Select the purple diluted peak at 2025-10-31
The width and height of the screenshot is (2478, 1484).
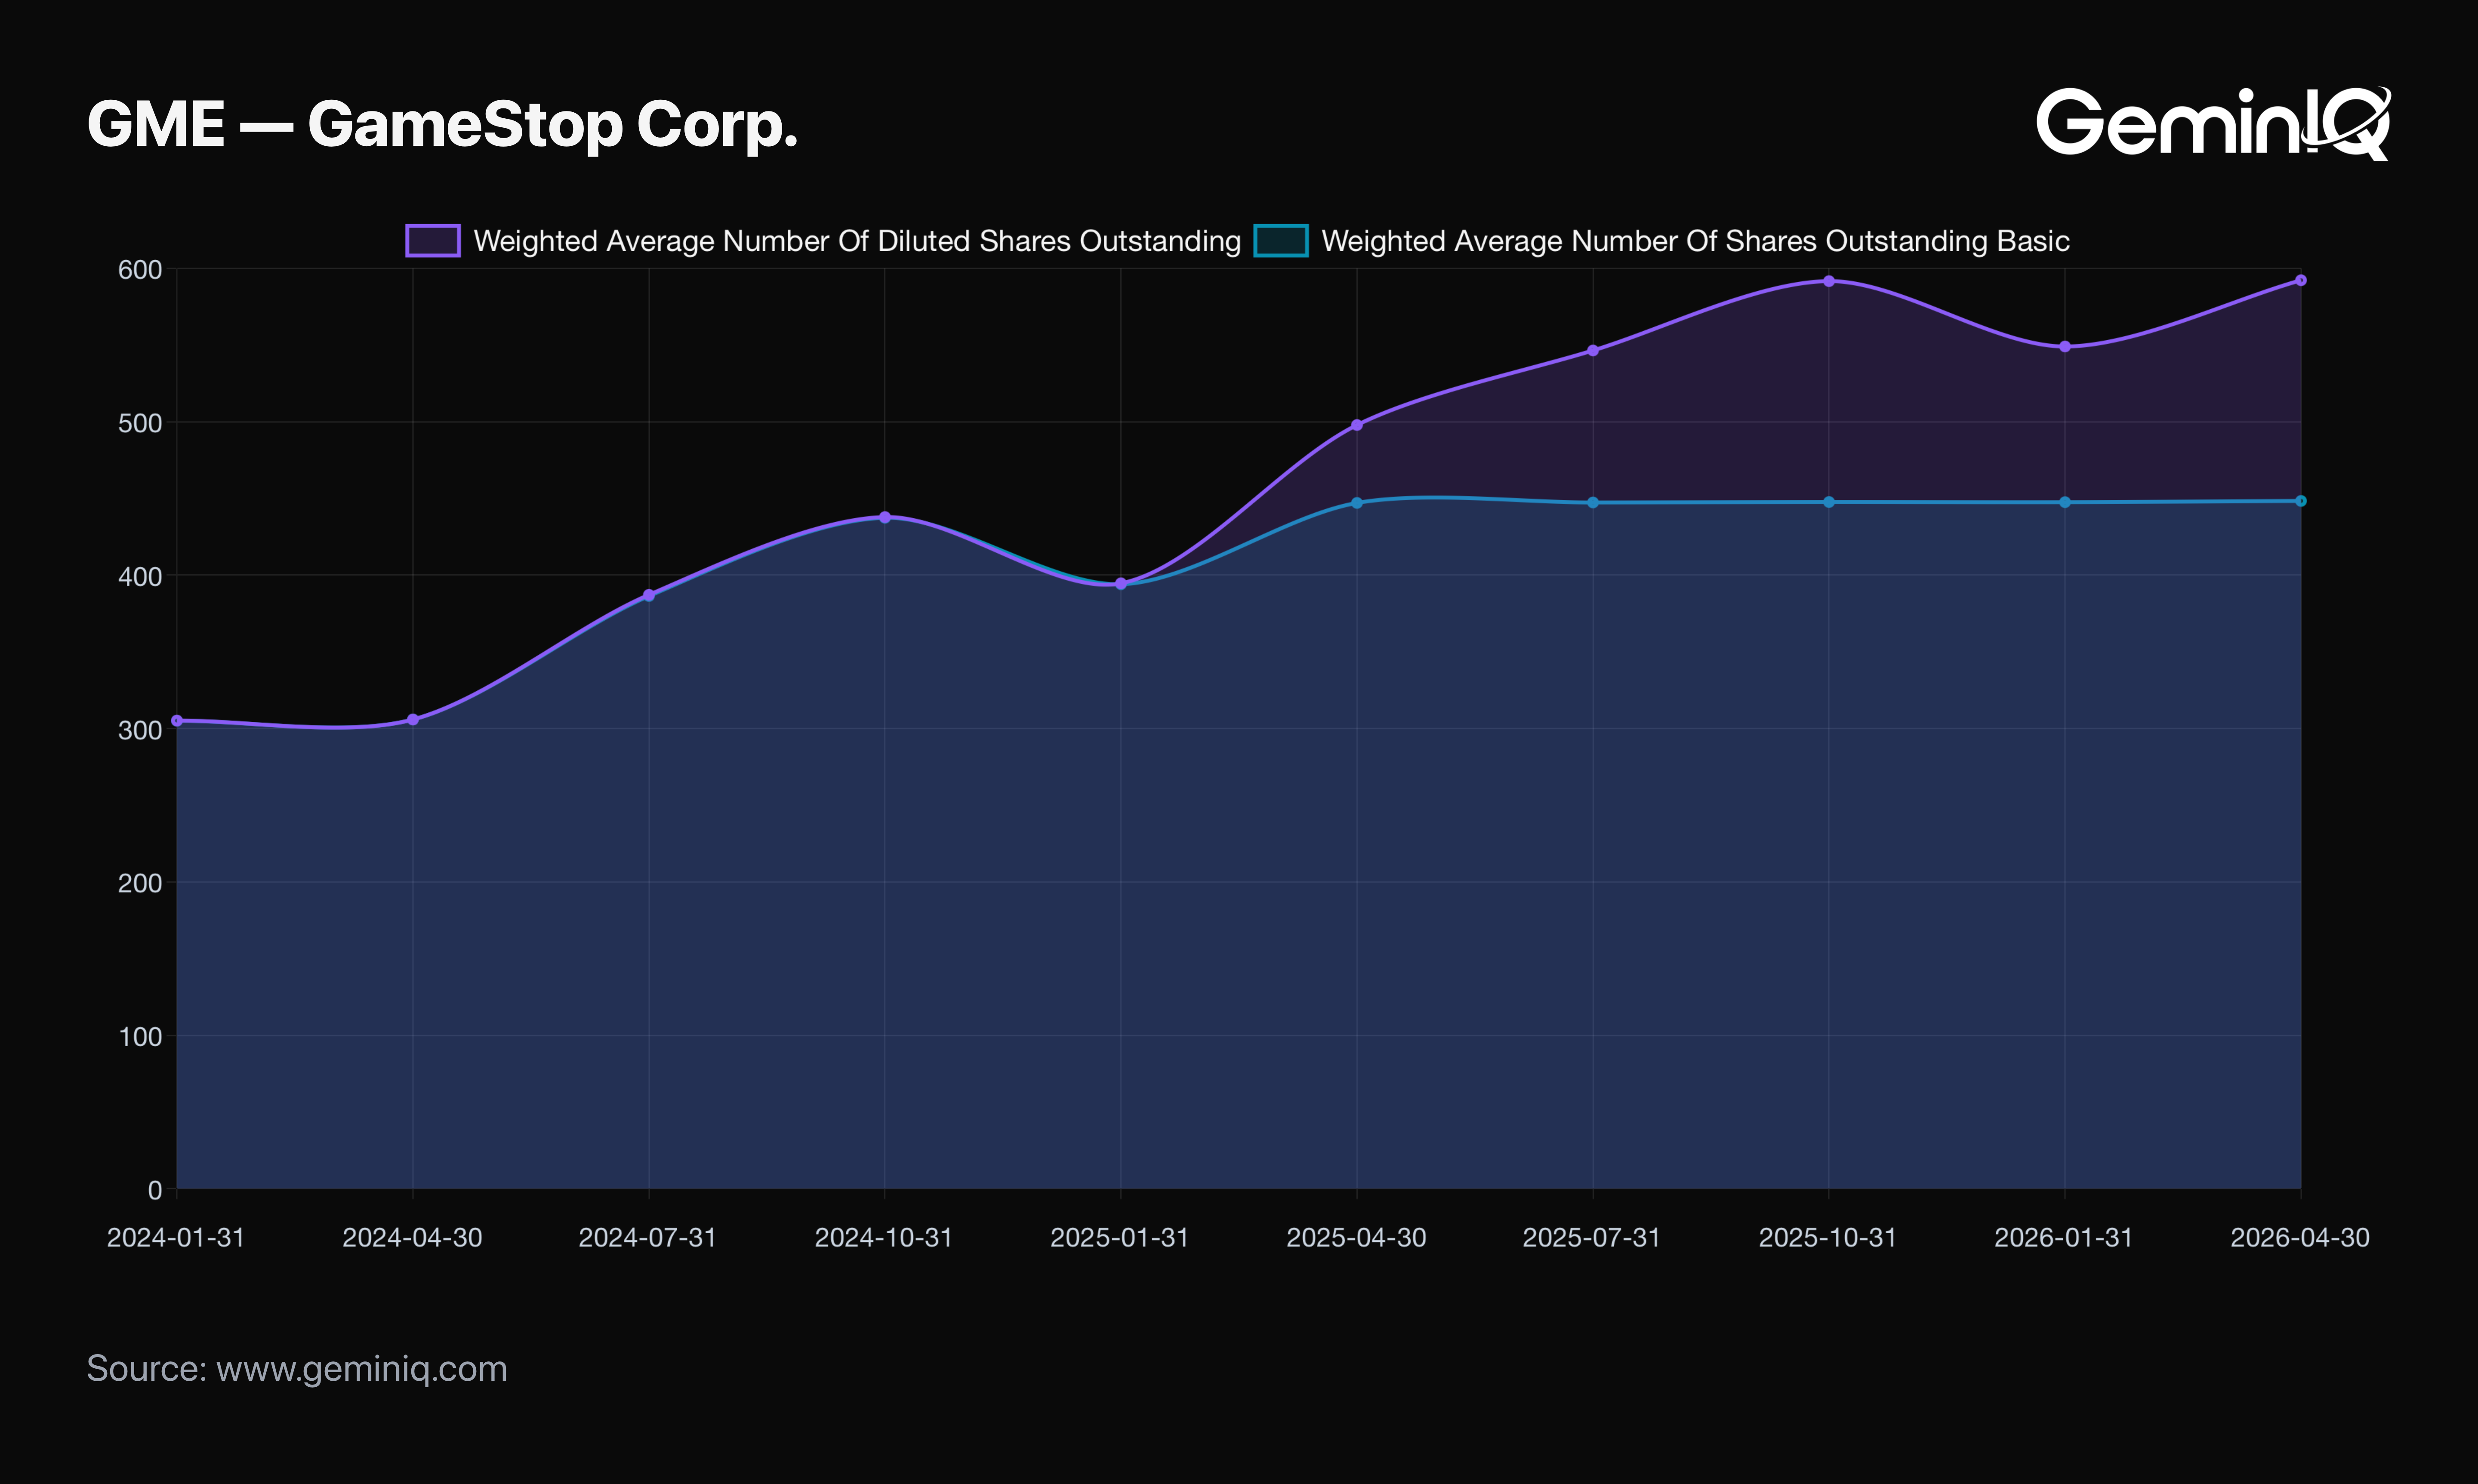[1829, 281]
